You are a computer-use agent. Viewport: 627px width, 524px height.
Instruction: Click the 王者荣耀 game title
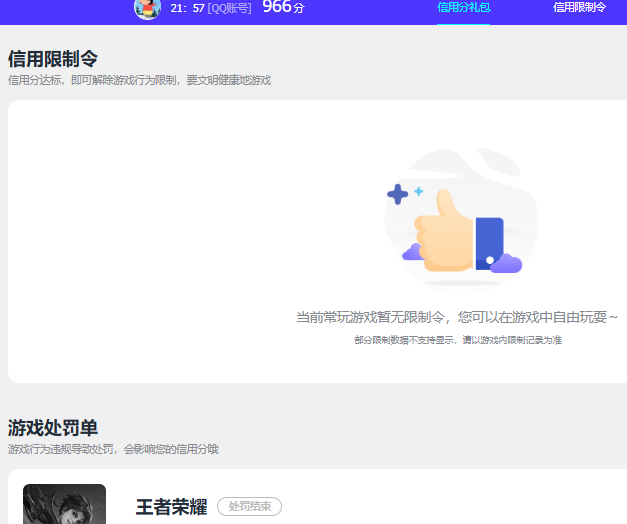click(x=172, y=507)
